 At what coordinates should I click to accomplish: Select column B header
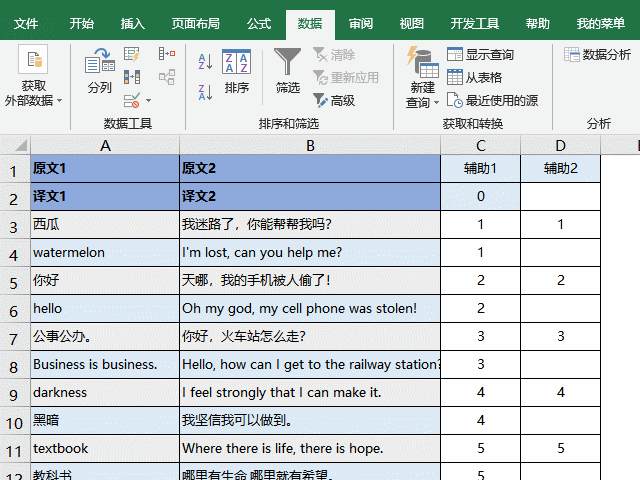pos(310,145)
